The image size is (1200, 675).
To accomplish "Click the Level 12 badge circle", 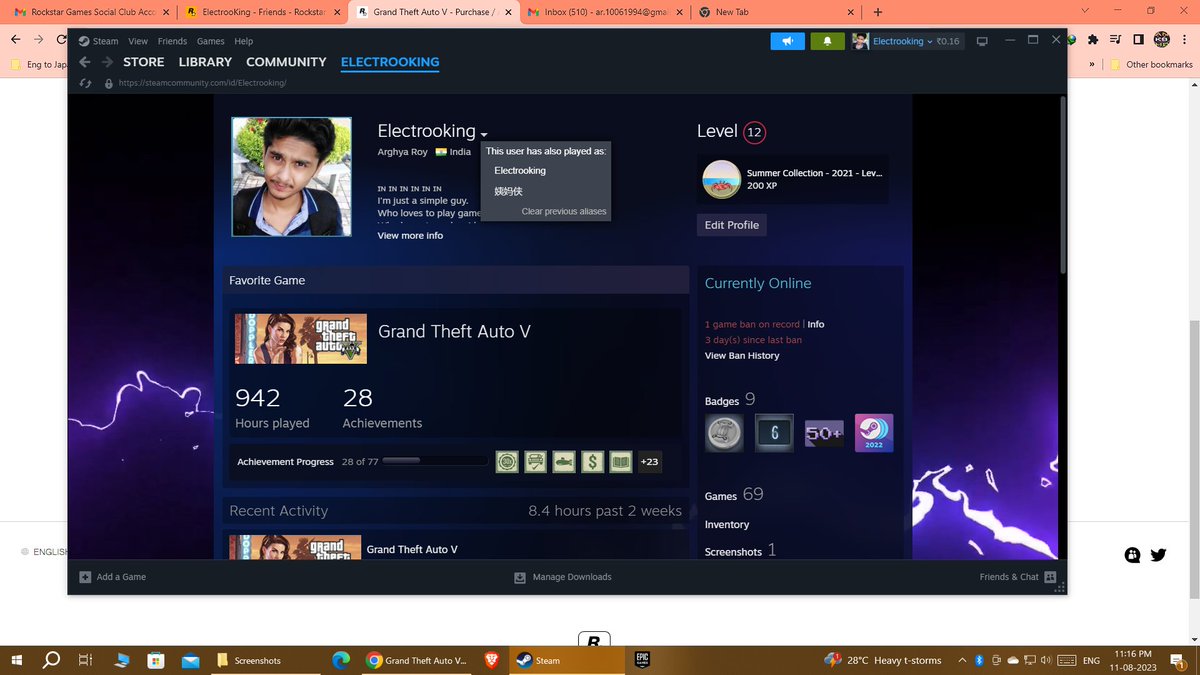I will pyautogui.click(x=755, y=132).
